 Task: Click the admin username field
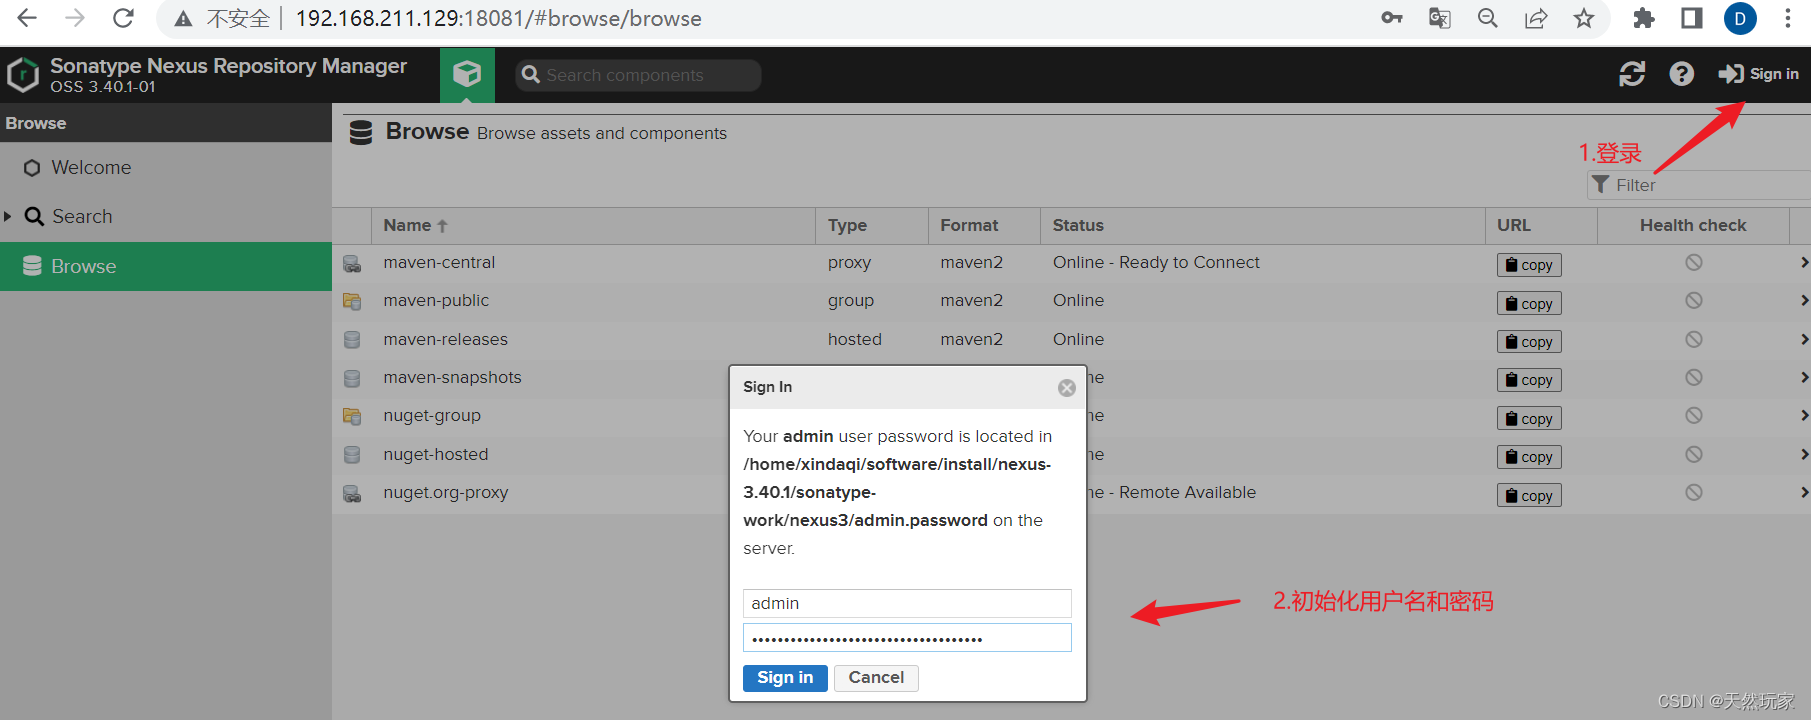click(907, 603)
